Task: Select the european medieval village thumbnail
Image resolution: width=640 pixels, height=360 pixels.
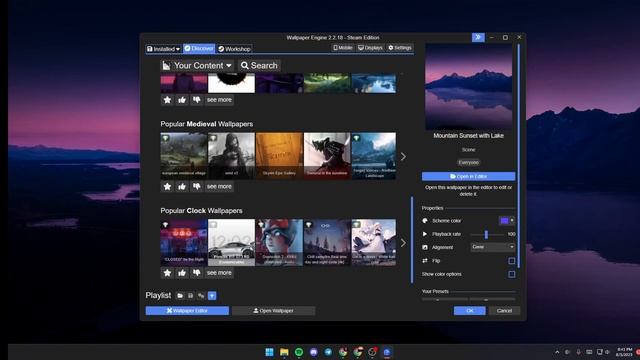Action: (184, 156)
